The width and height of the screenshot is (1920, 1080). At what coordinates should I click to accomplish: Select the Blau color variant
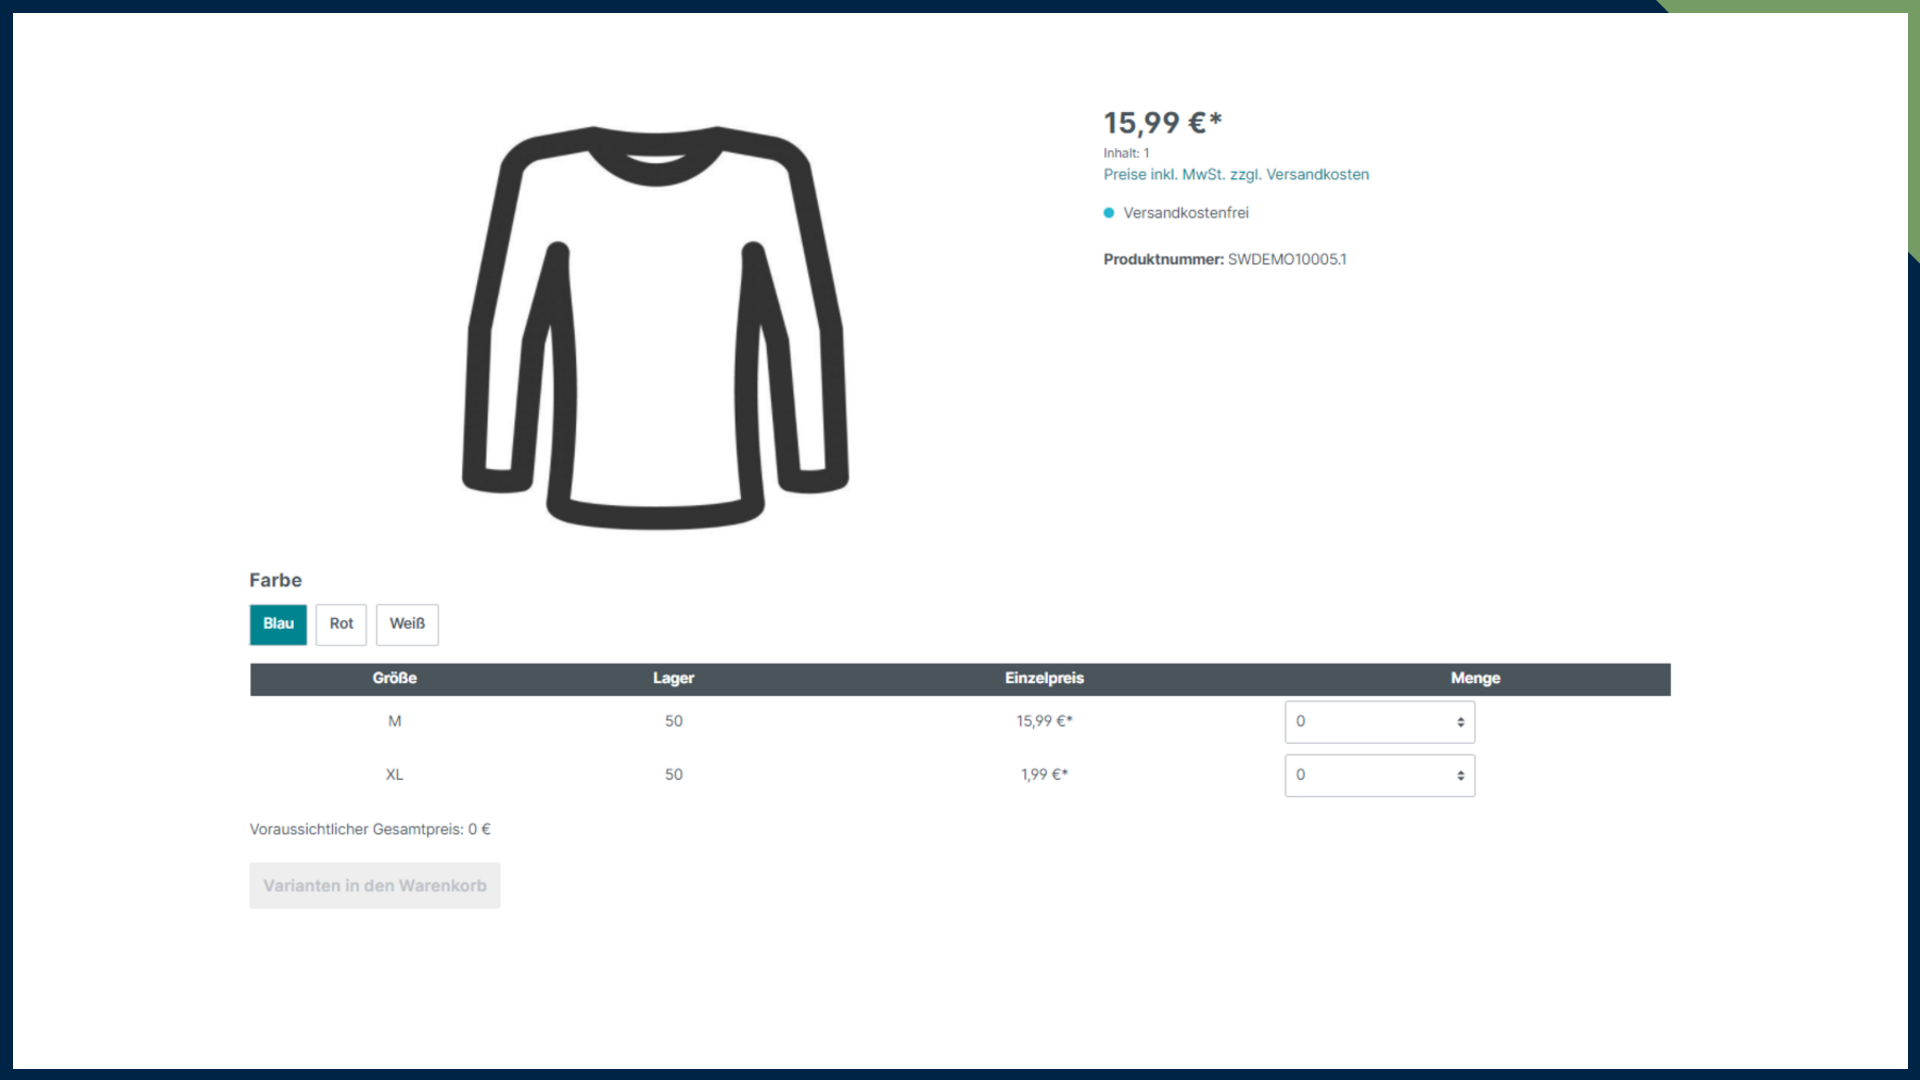(x=278, y=624)
